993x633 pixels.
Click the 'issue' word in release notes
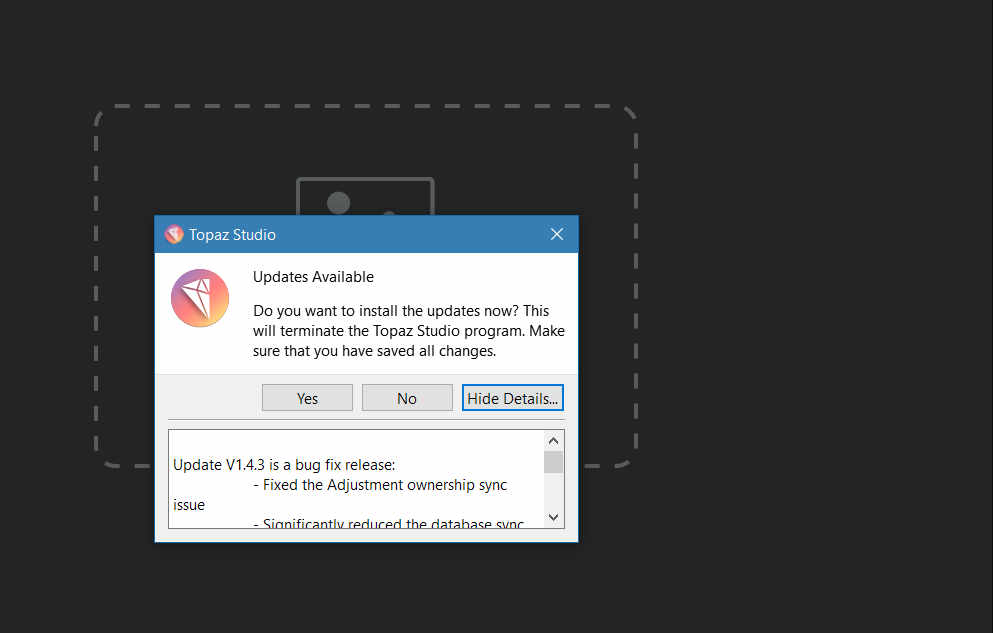pos(189,505)
